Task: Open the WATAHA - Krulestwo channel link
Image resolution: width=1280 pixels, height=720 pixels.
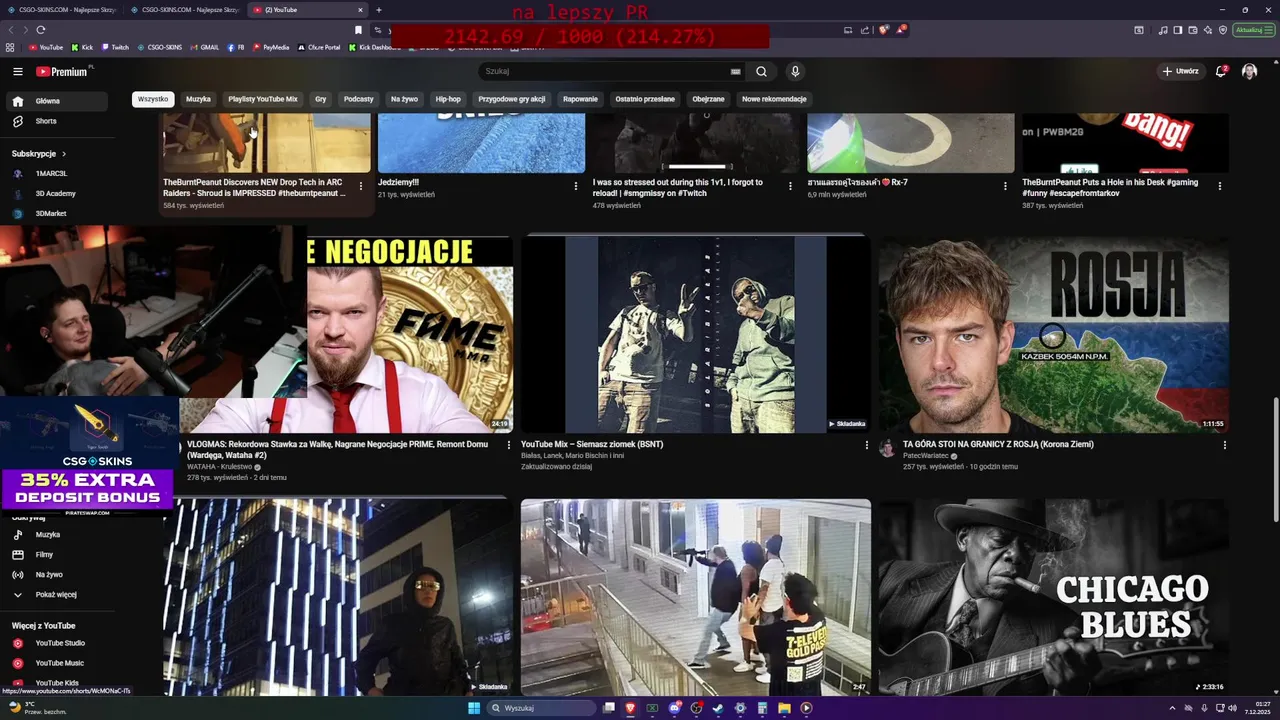Action: pos(220,467)
